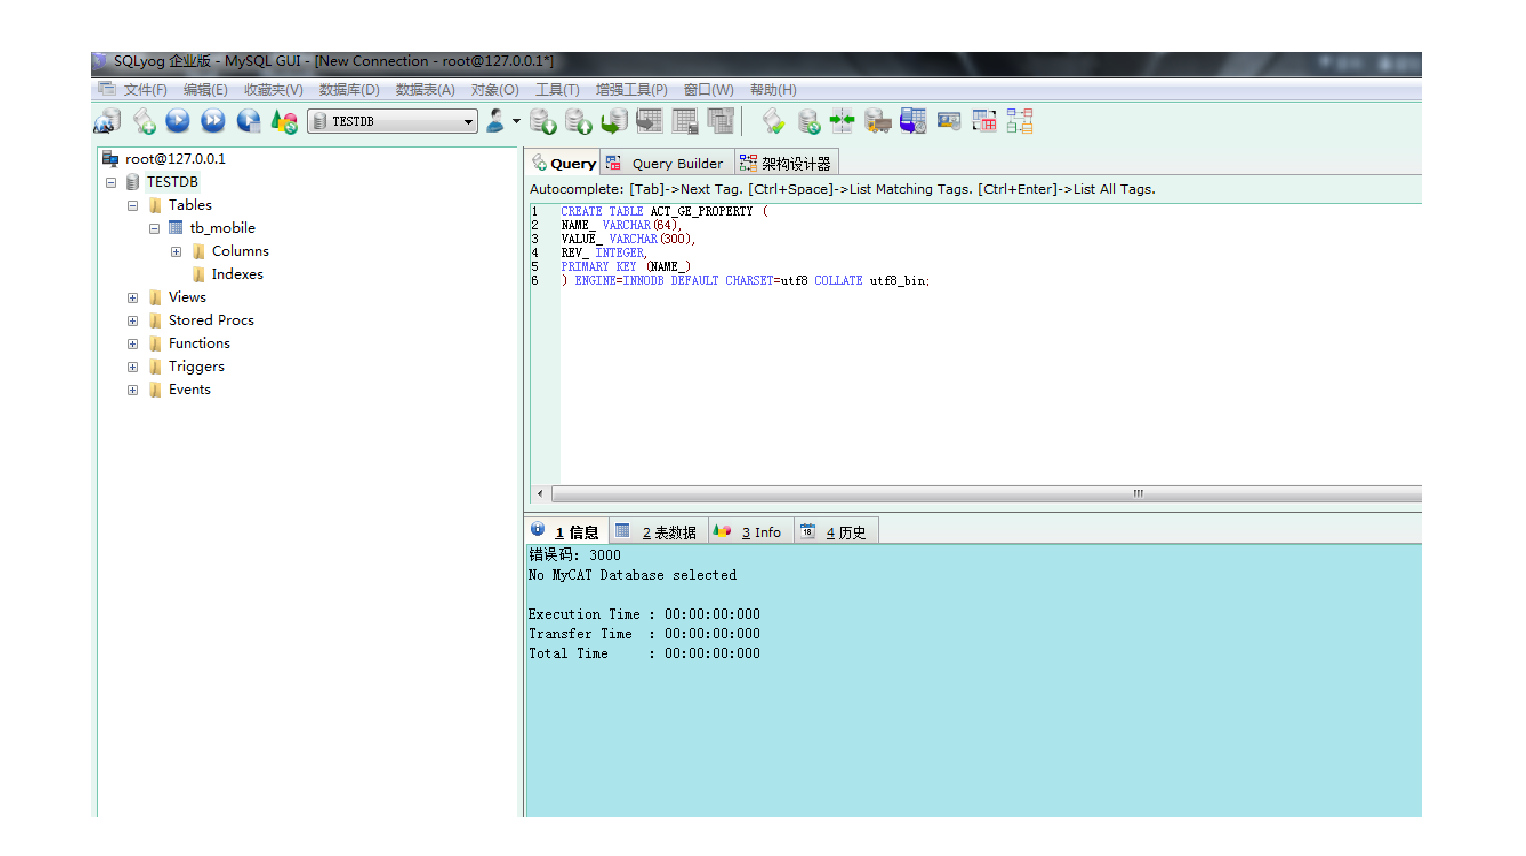Click the database icon with the green up arrow
Screen dimensions: 1526x856
click(x=579, y=121)
